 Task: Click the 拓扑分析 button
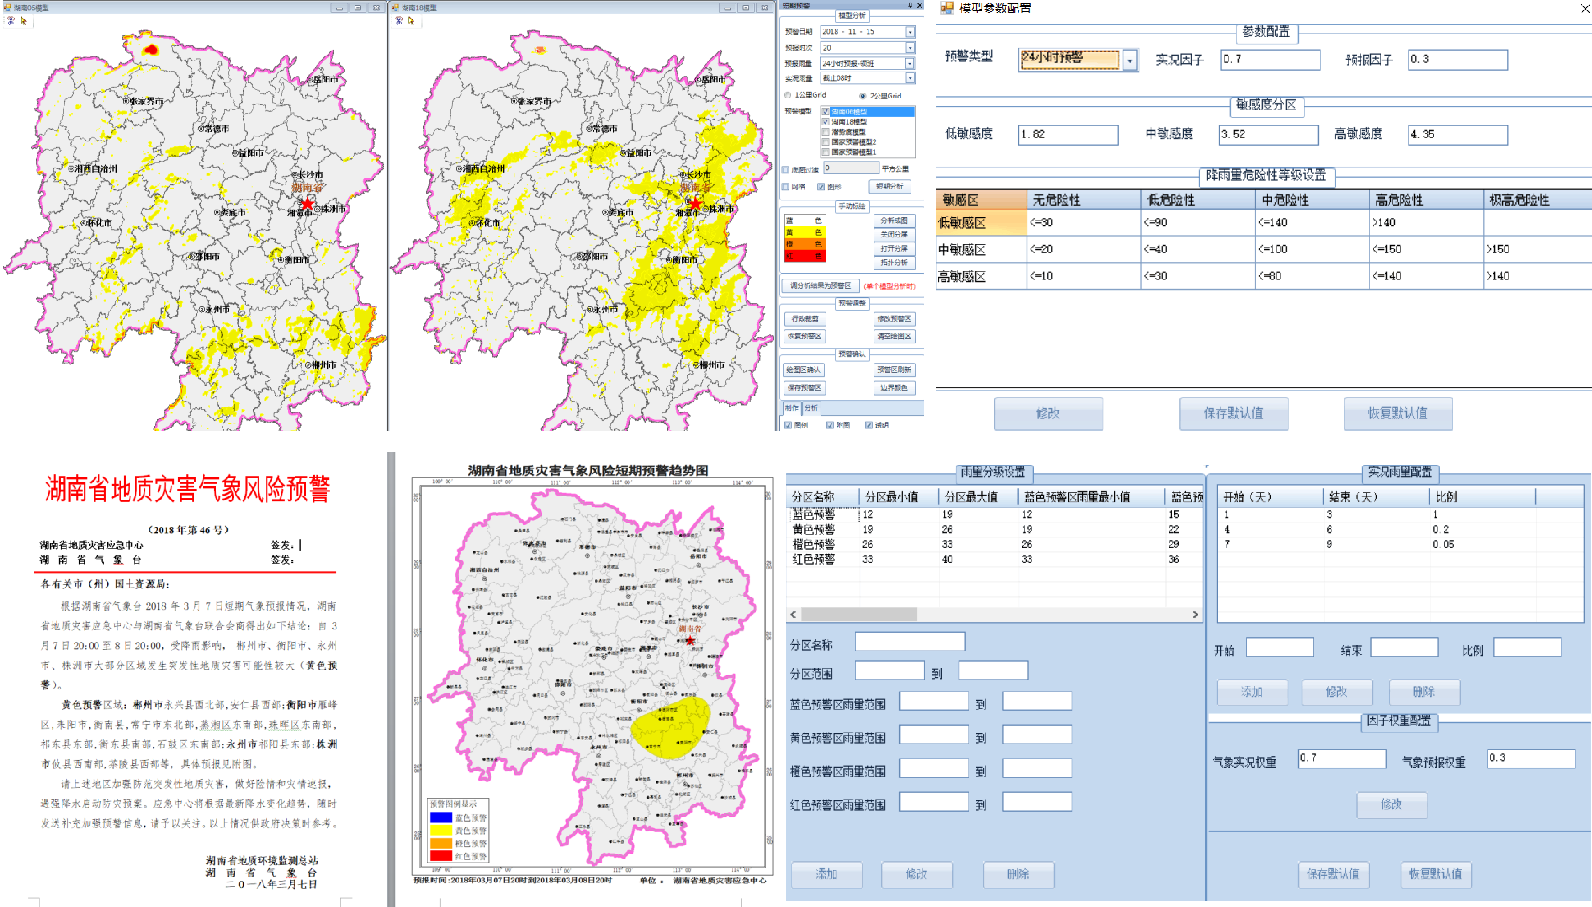pyautogui.click(x=894, y=263)
